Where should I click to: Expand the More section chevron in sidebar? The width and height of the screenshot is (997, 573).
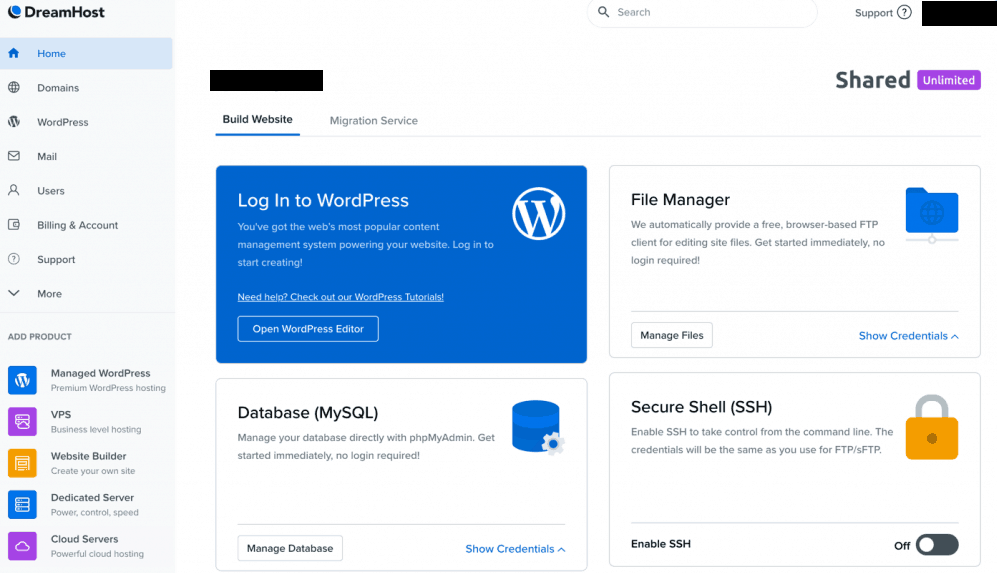13,293
